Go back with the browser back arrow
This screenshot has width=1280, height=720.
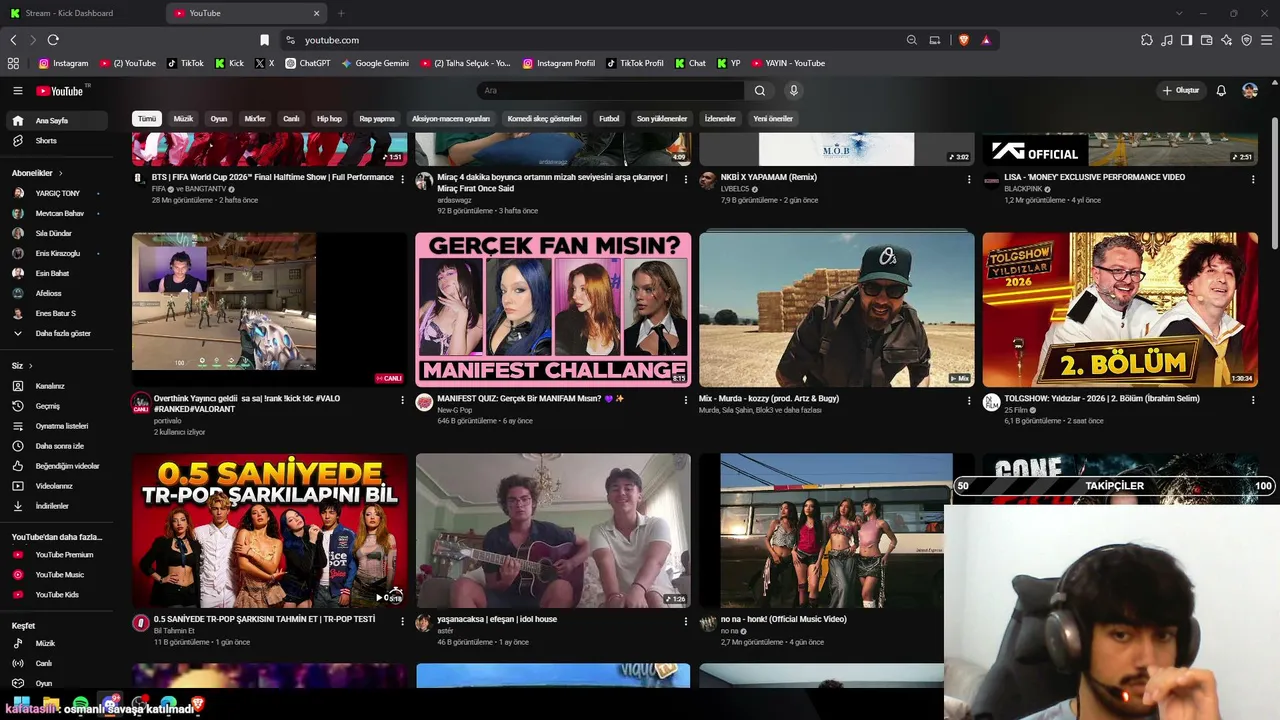coord(13,40)
